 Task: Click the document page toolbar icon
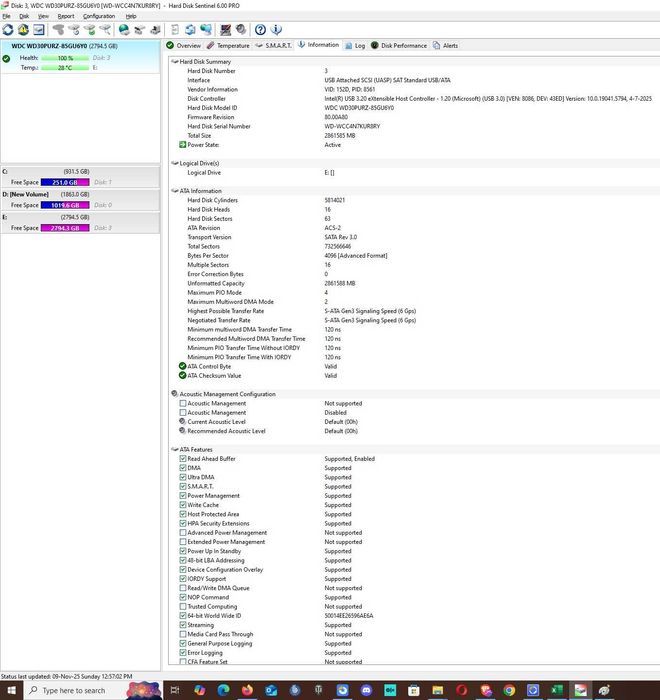coord(175,30)
